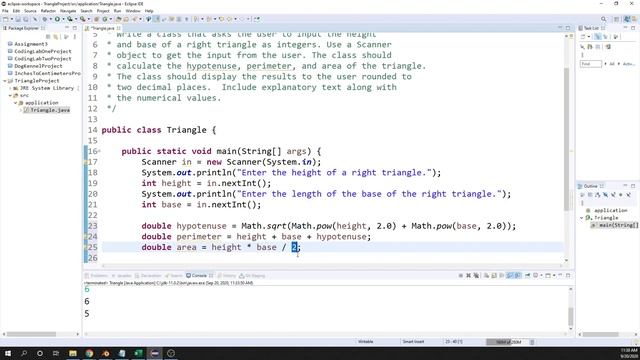This screenshot has width=640, height=360.
Task: Click Pin Console icon
Action: click(x=527, y=276)
